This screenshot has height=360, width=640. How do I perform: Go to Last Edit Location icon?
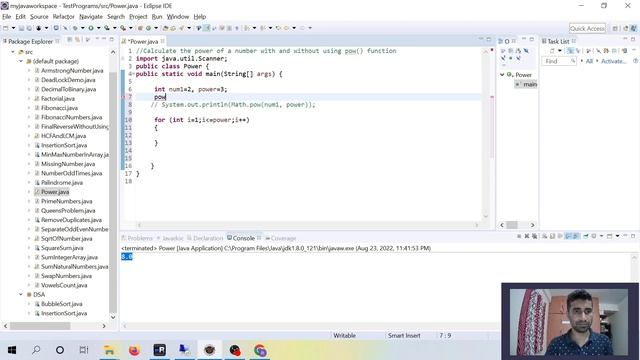tap(278, 28)
